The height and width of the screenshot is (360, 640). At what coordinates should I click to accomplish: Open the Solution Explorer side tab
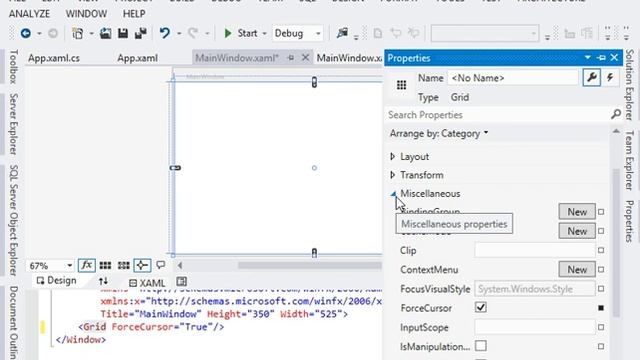630,84
